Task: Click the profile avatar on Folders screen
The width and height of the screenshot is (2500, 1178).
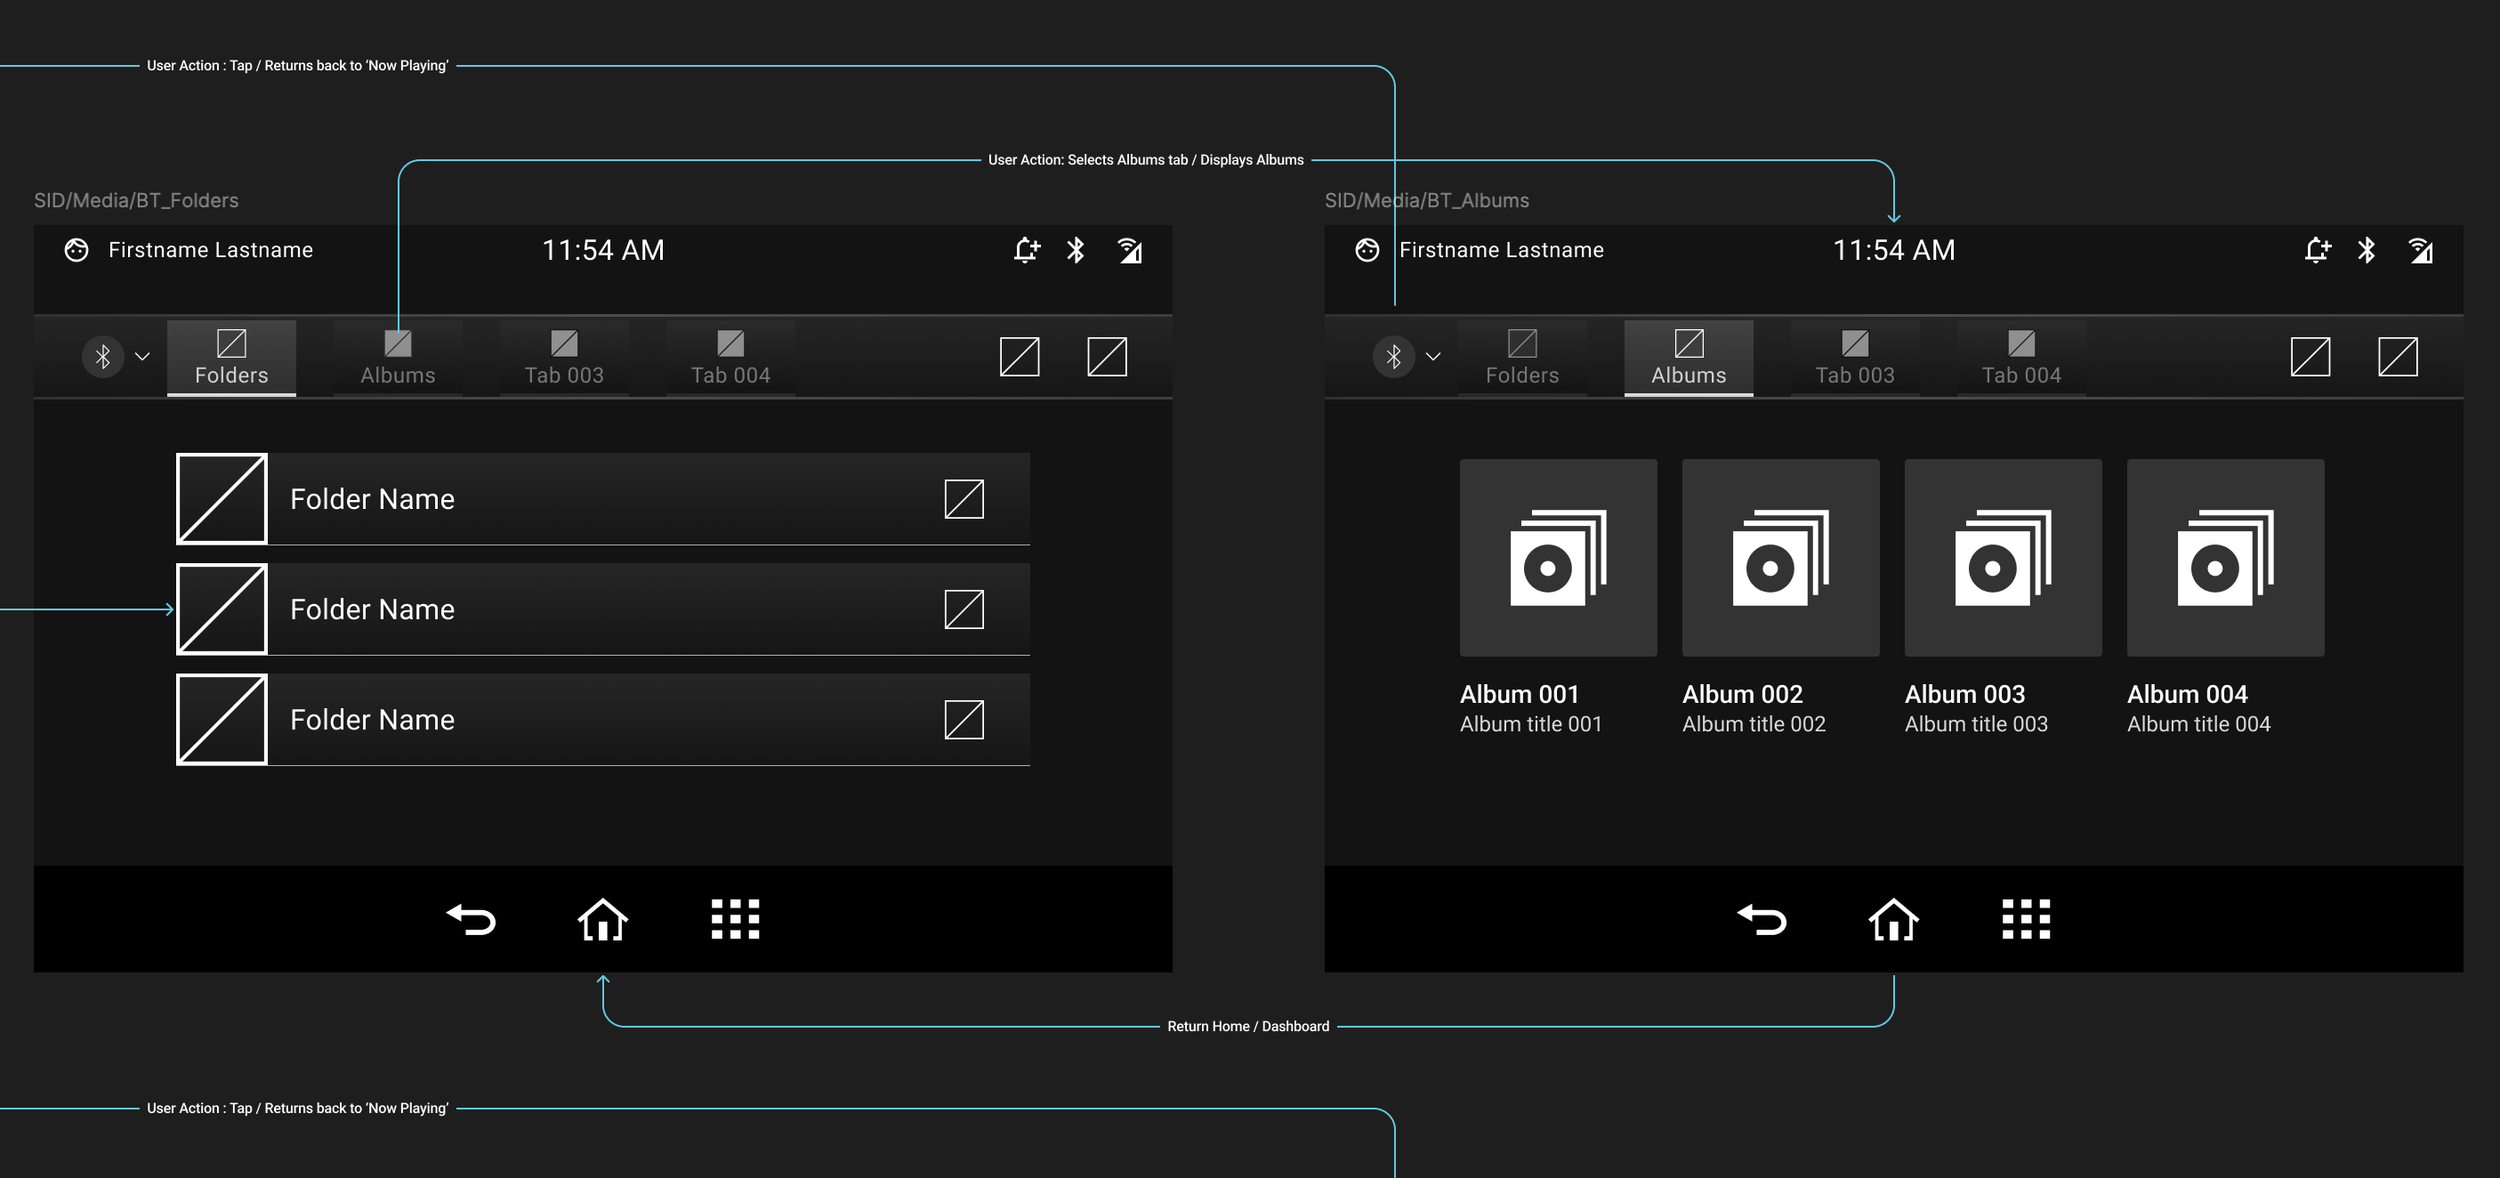Action: coord(77,250)
